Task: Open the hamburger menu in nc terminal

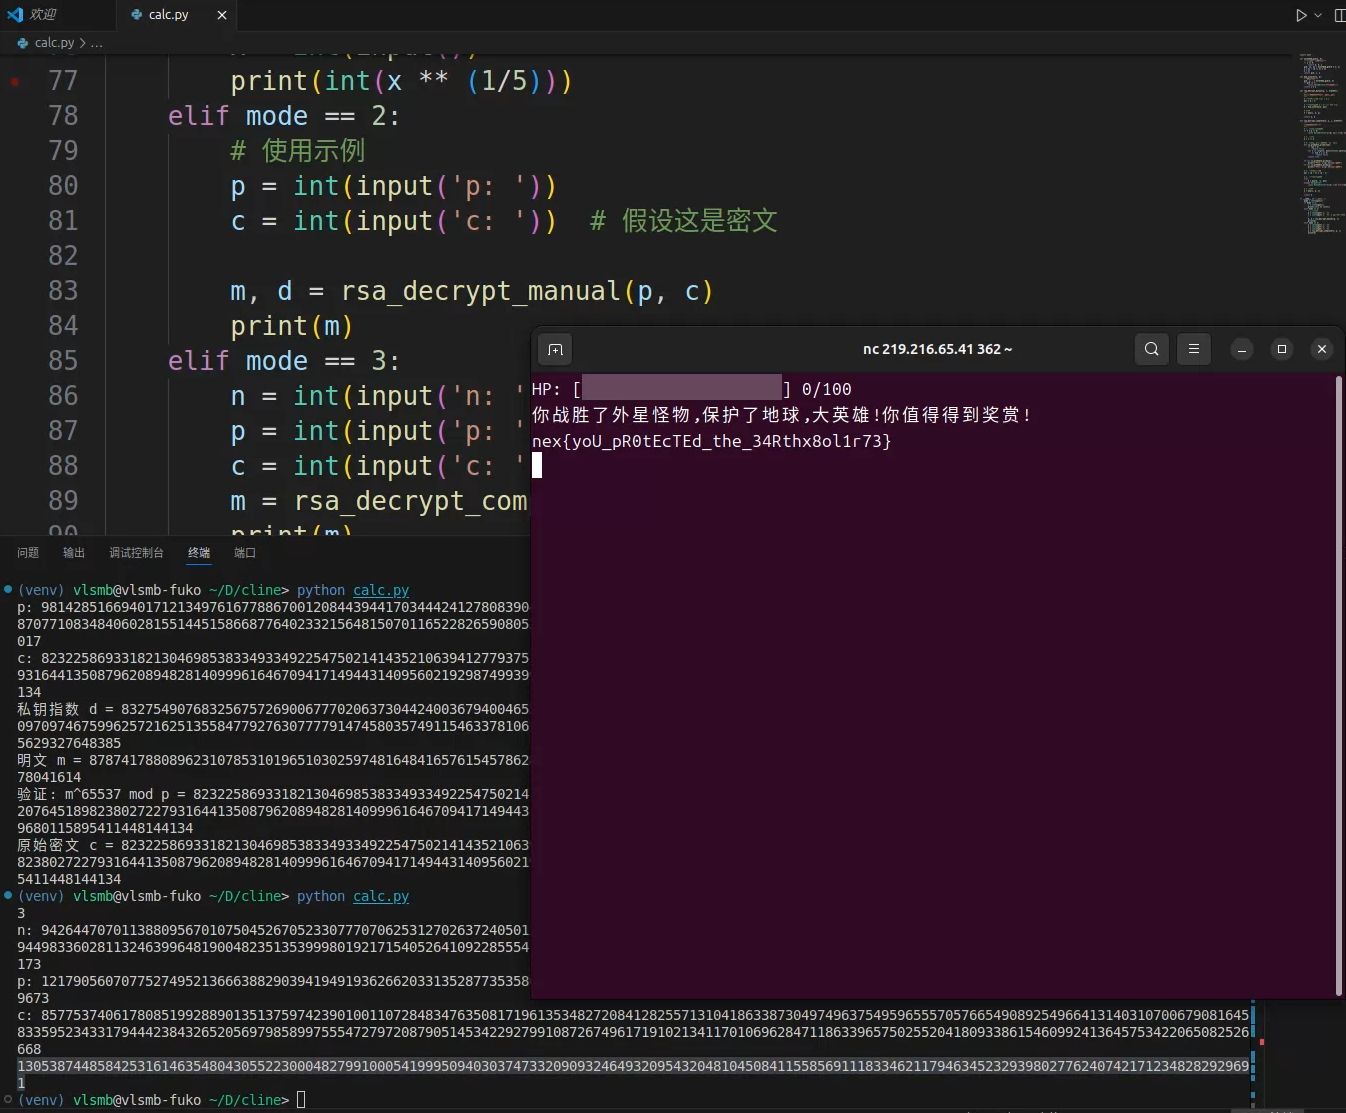Action: (x=1193, y=349)
